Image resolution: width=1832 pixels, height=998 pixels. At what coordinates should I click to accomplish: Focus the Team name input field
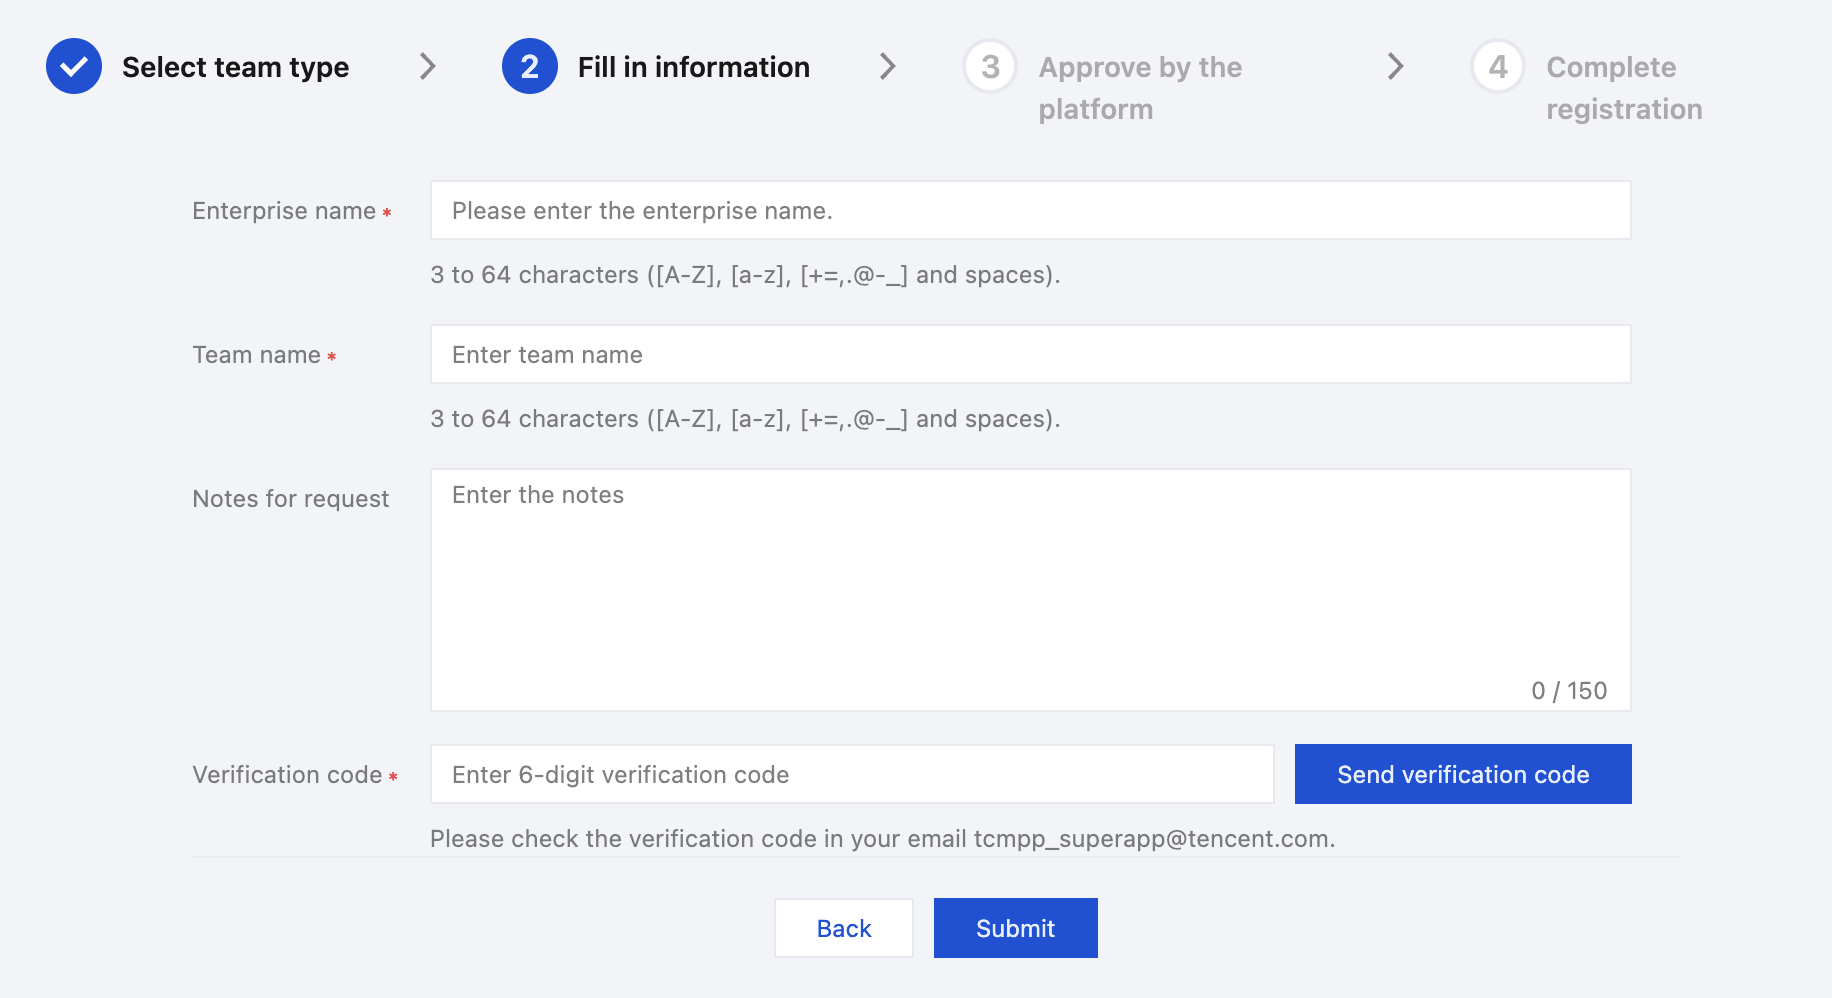pos(1030,354)
